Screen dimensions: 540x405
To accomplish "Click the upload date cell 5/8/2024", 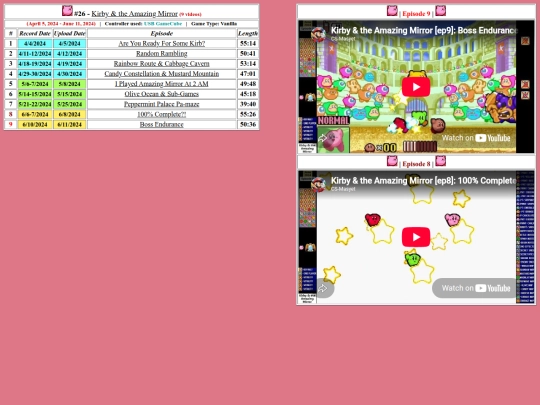I will [70, 84].
